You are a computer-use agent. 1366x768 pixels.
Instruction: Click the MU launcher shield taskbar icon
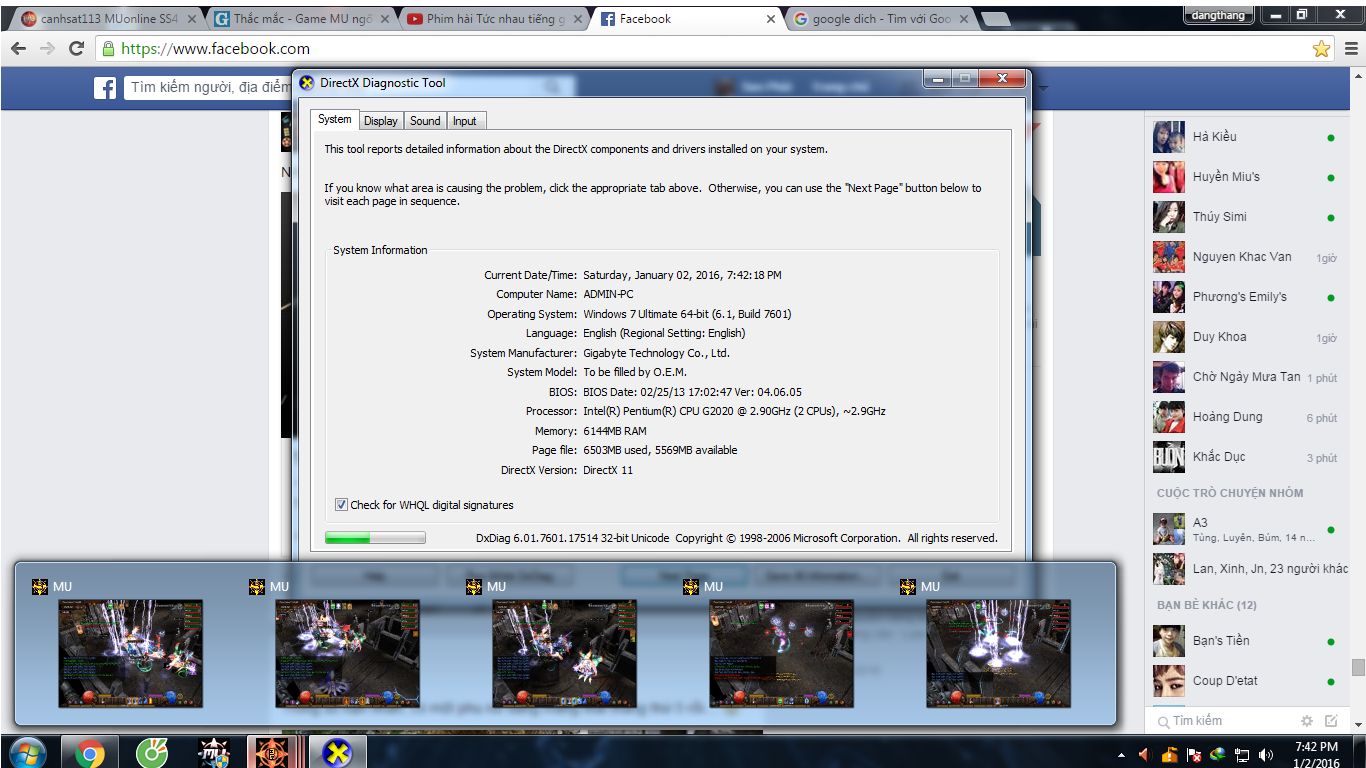213,752
